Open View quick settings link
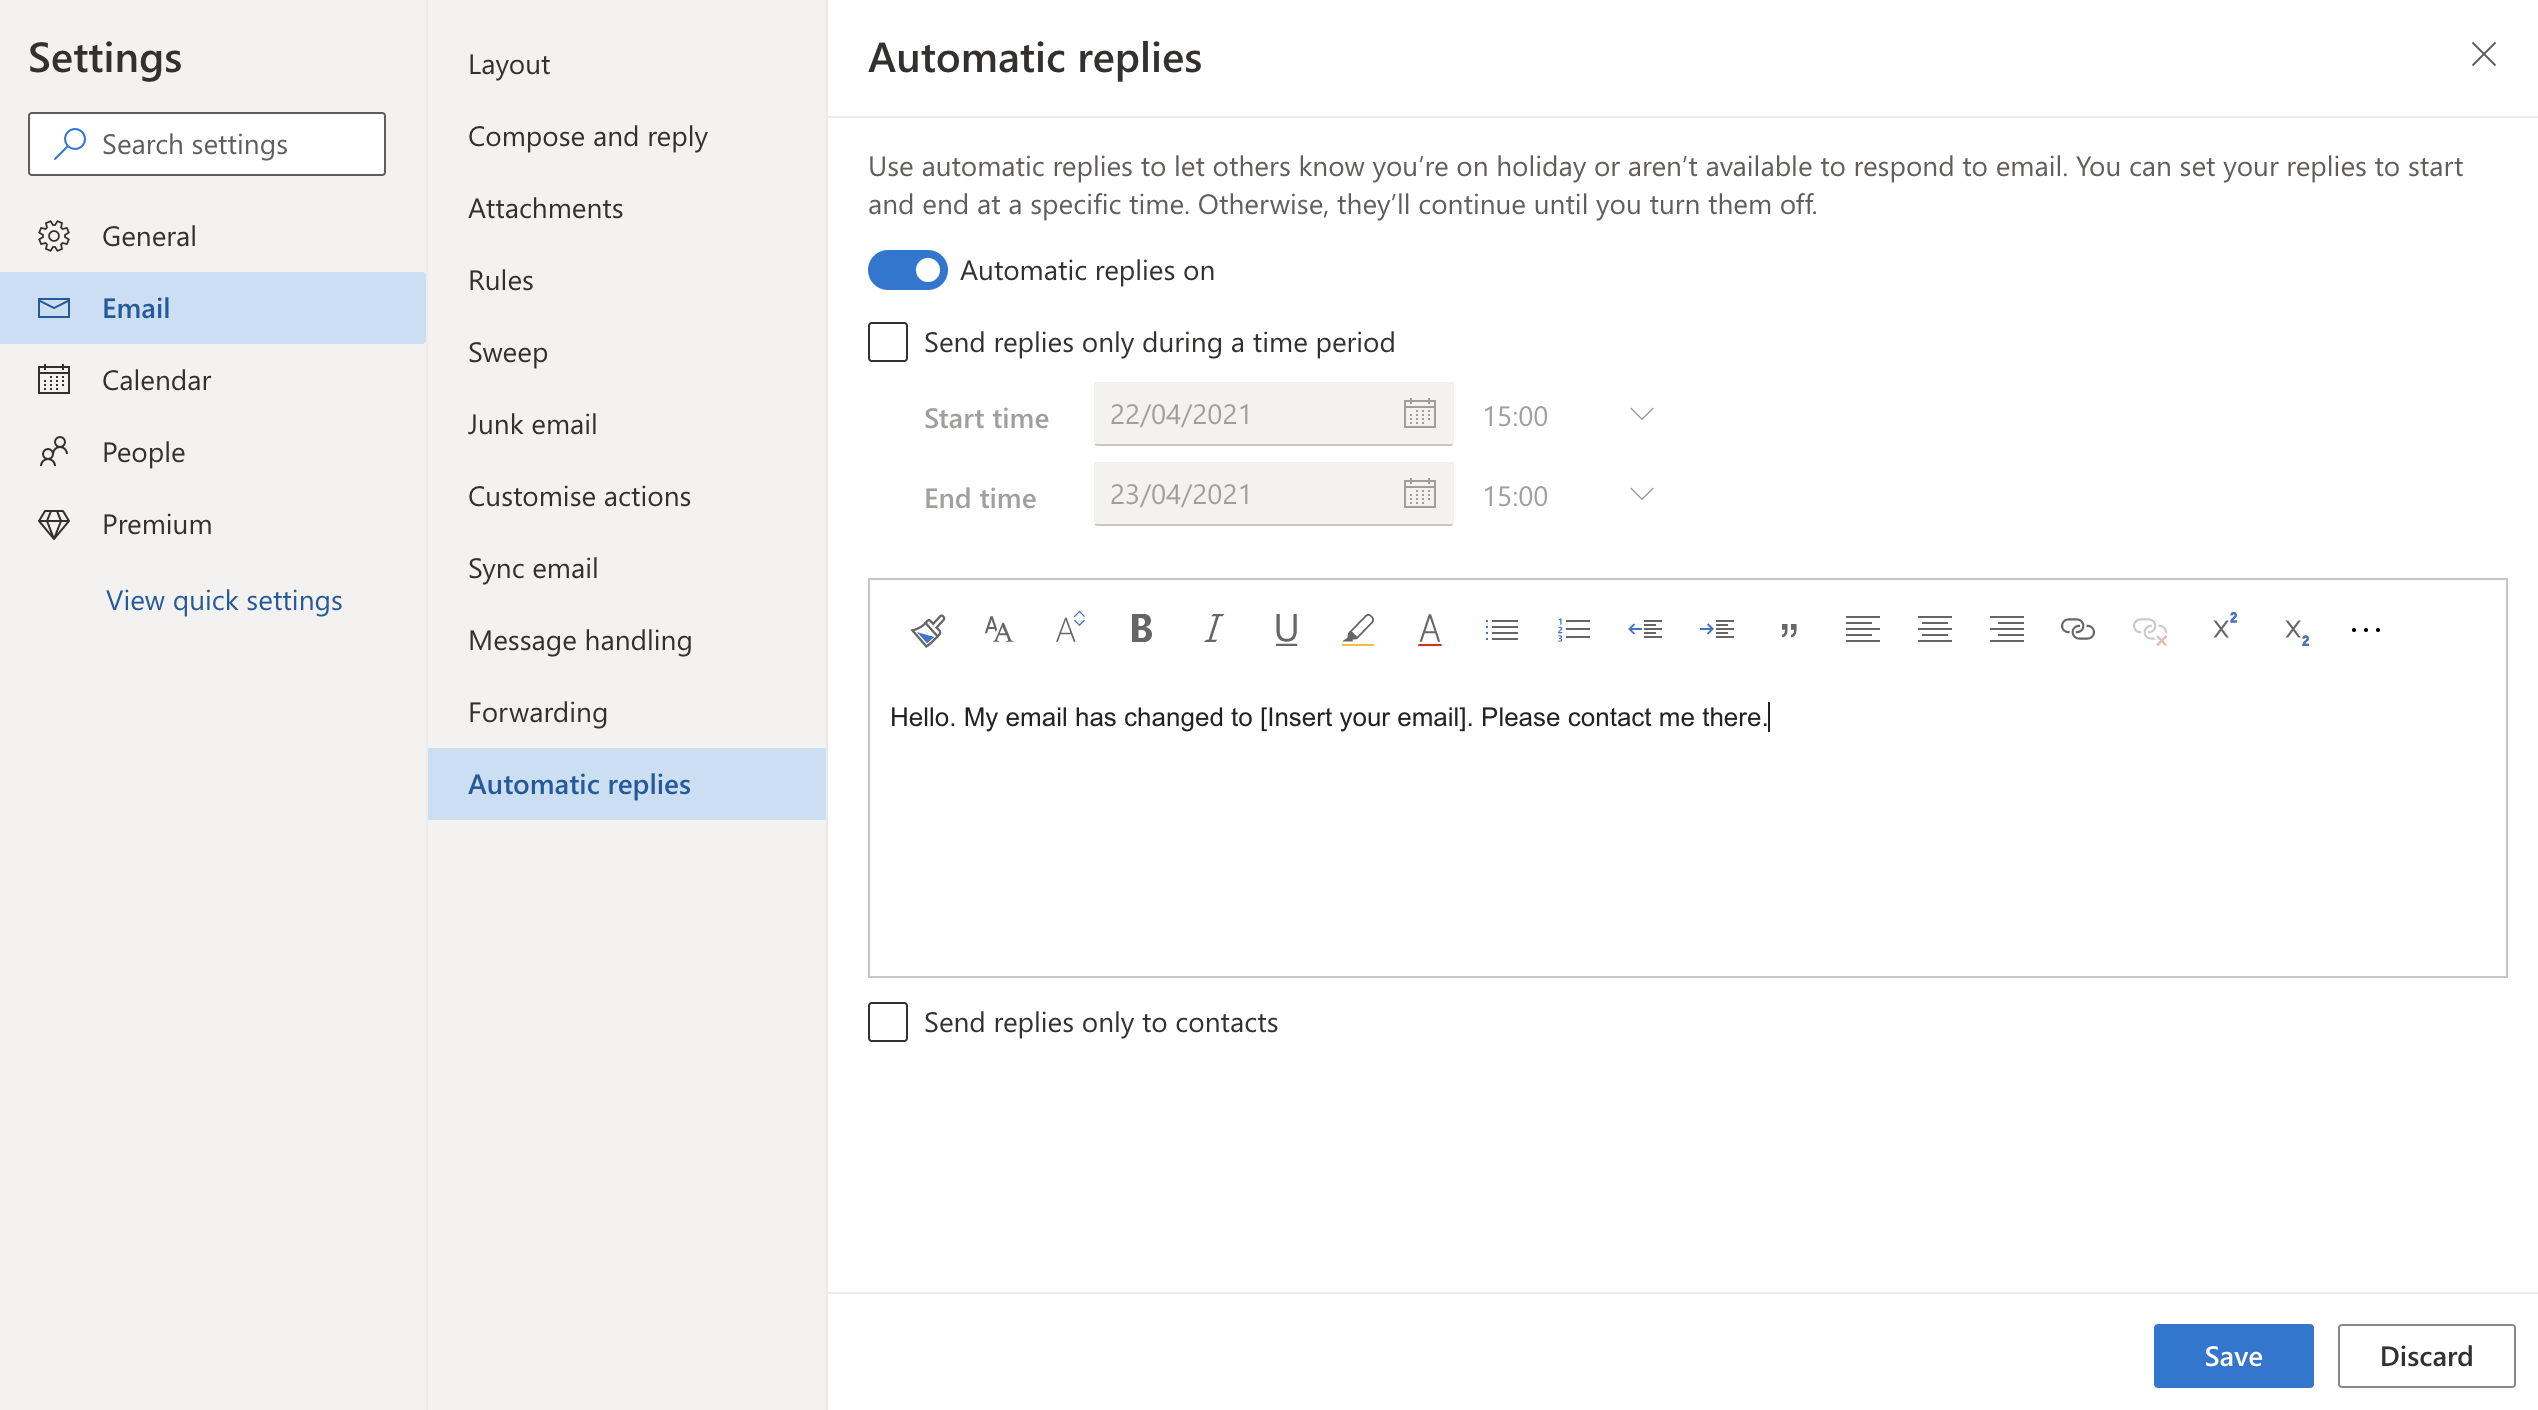Viewport: 2538px width, 1410px height. [x=224, y=600]
